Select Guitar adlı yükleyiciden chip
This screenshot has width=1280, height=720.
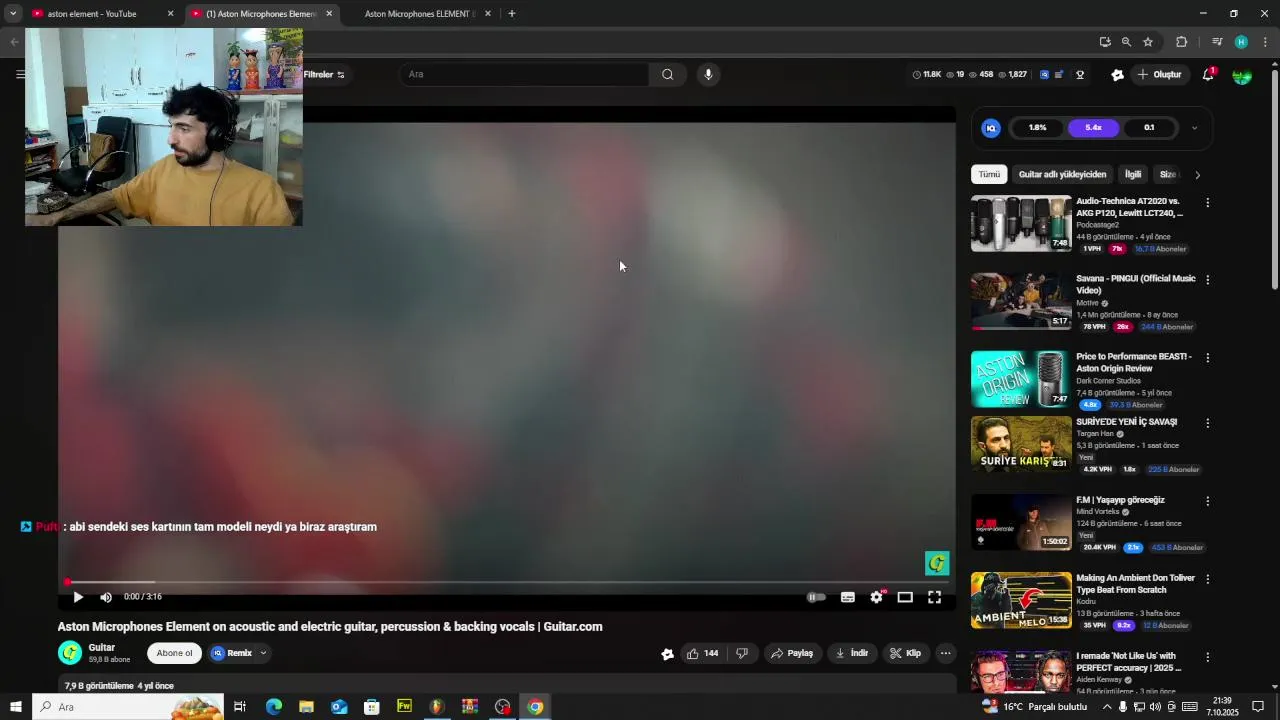(1062, 174)
